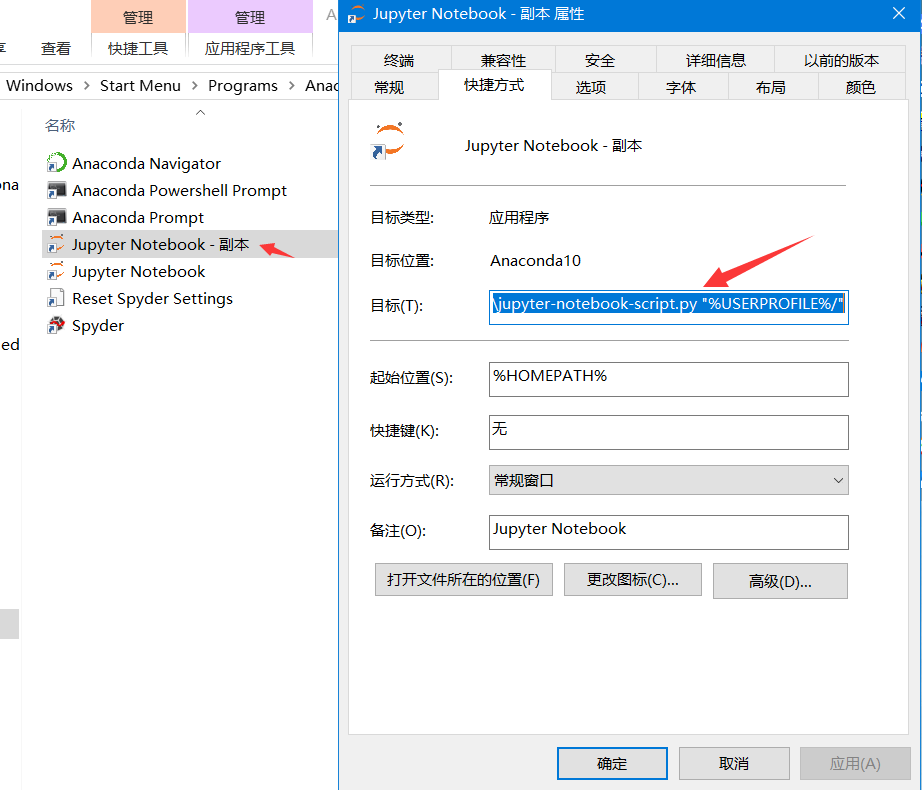Click the 取消 button
The width and height of the screenshot is (922, 790).
point(734,763)
